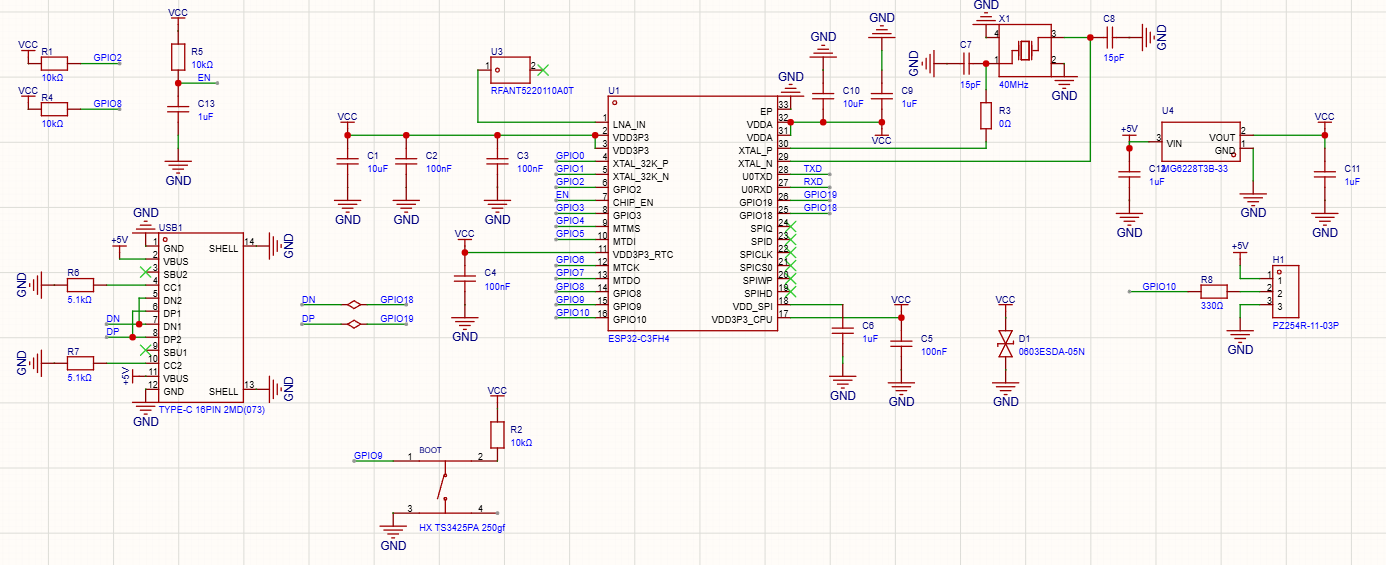
Task: Select capacitor C7 symbol
Action: click(x=967, y=64)
